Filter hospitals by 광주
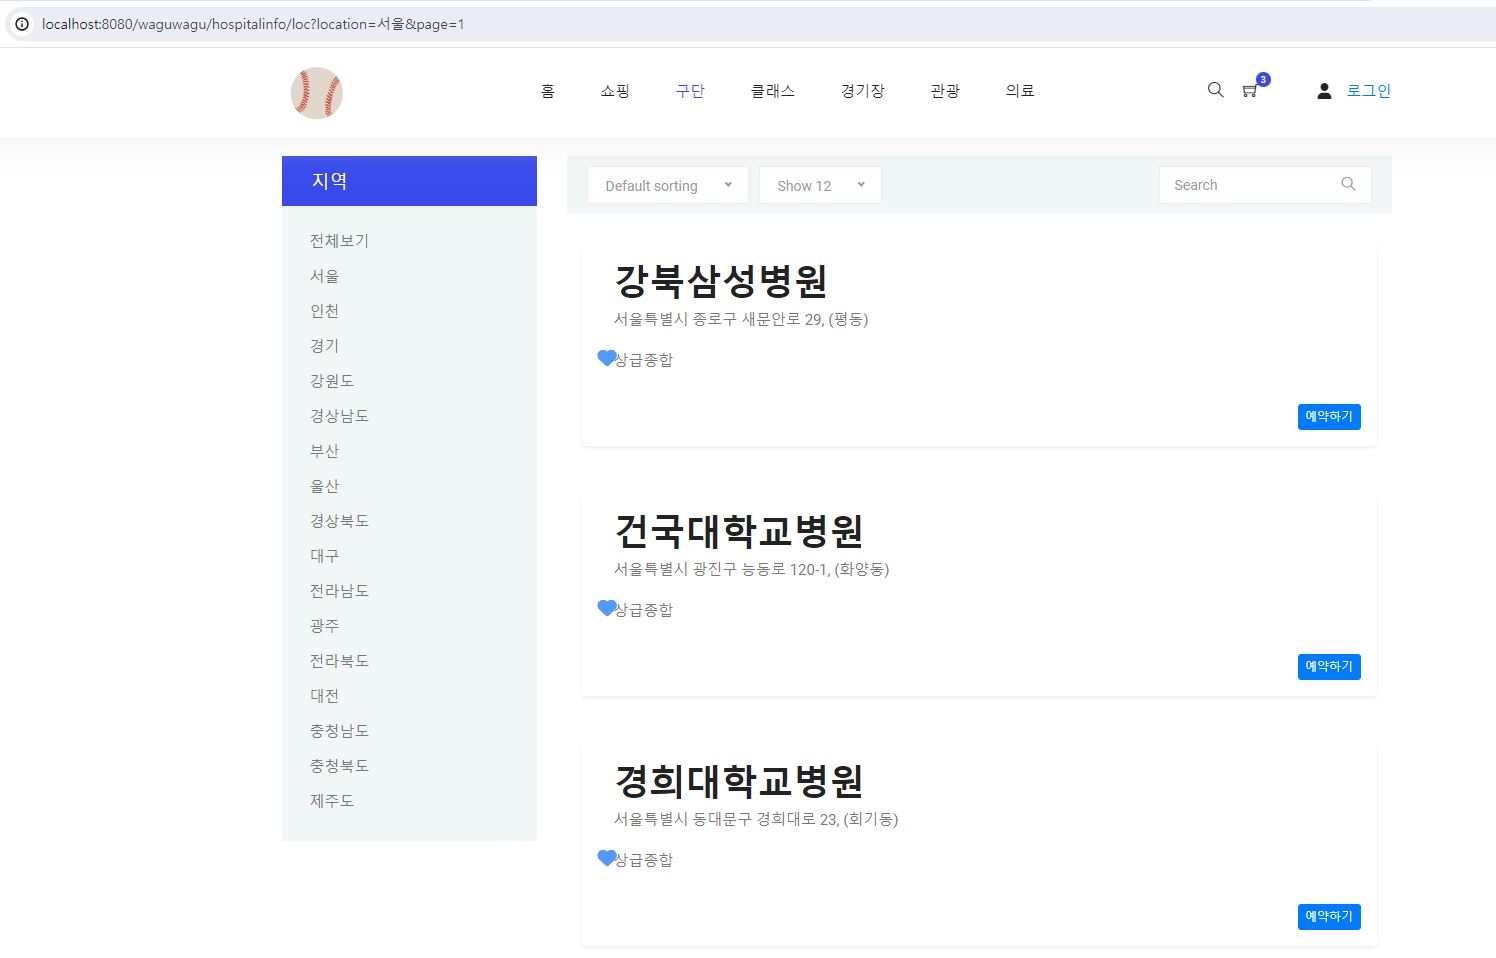This screenshot has width=1496, height=958. (x=324, y=626)
